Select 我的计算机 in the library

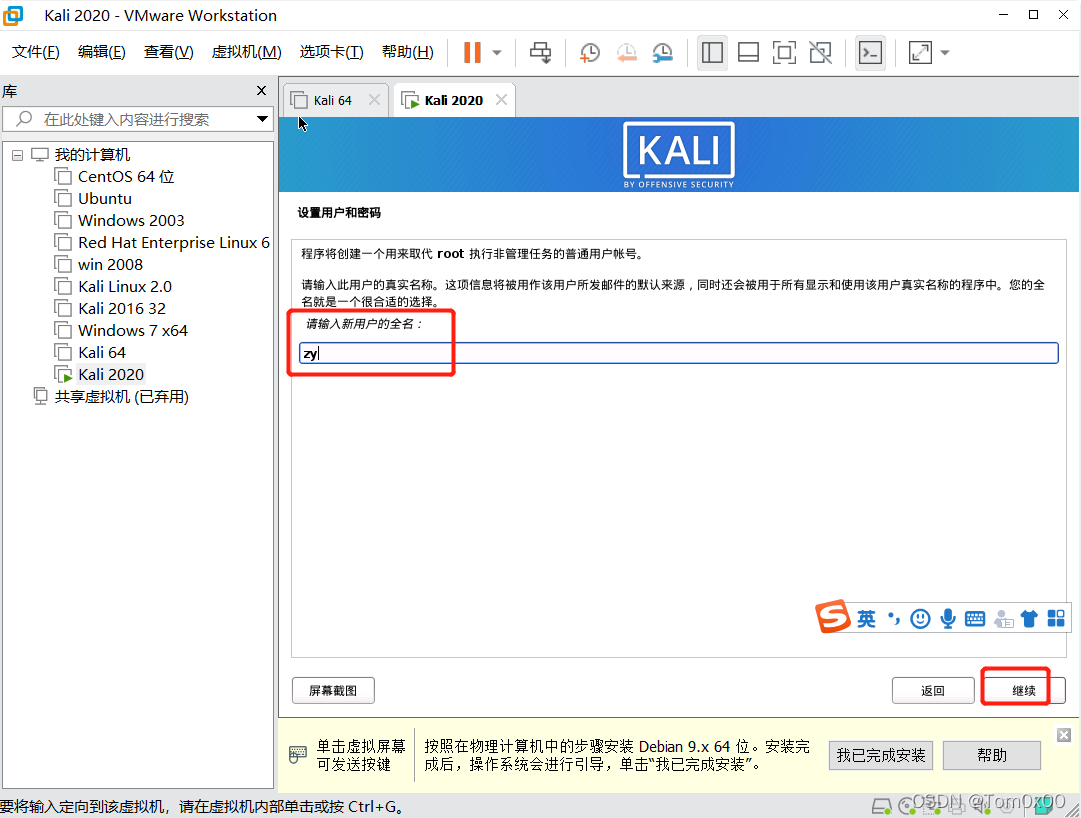(92, 154)
